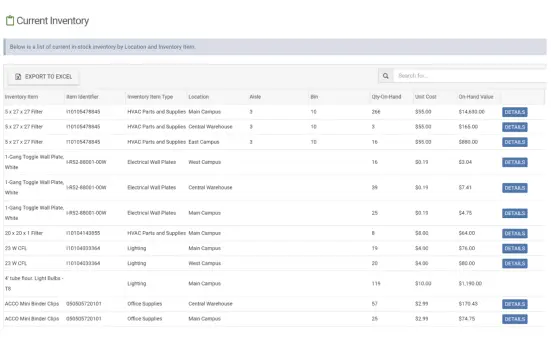Sort by Qty-On-Hand column header
Image resolution: width=551 pixels, height=362 pixels.
point(386,97)
